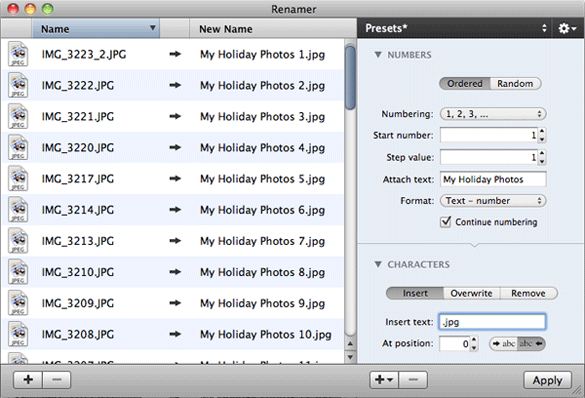The width and height of the screenshot is (585, 398).
Task: Select Overwrite characters mode
Action: [472, 293]
